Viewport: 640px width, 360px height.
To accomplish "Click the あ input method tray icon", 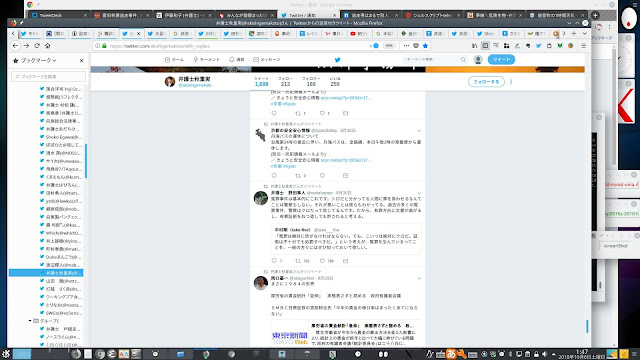I will click(x=451, y=354).
